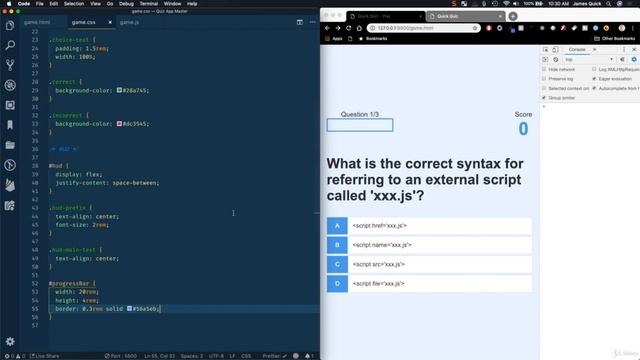Screen dimensions: 640x360
Task: Open the Search view in VS Code
Action: [x=10, y=45]
